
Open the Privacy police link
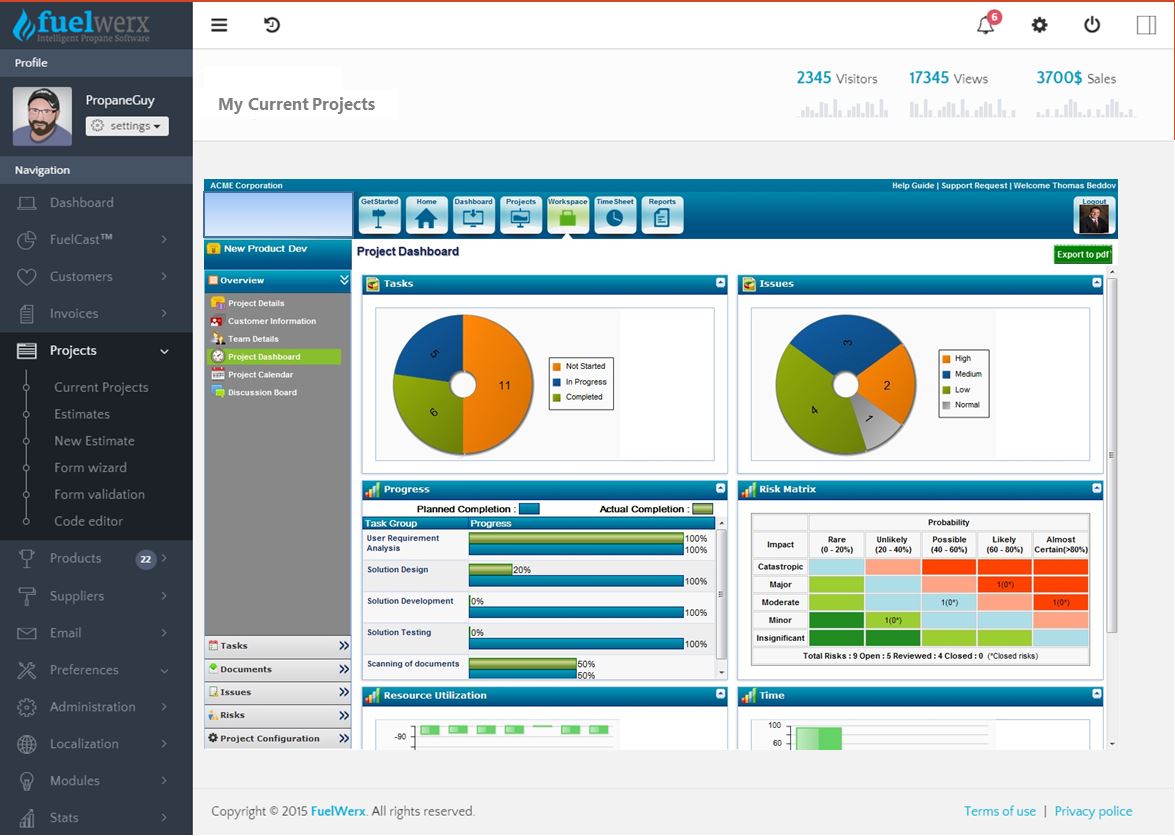pos(1093,811)
